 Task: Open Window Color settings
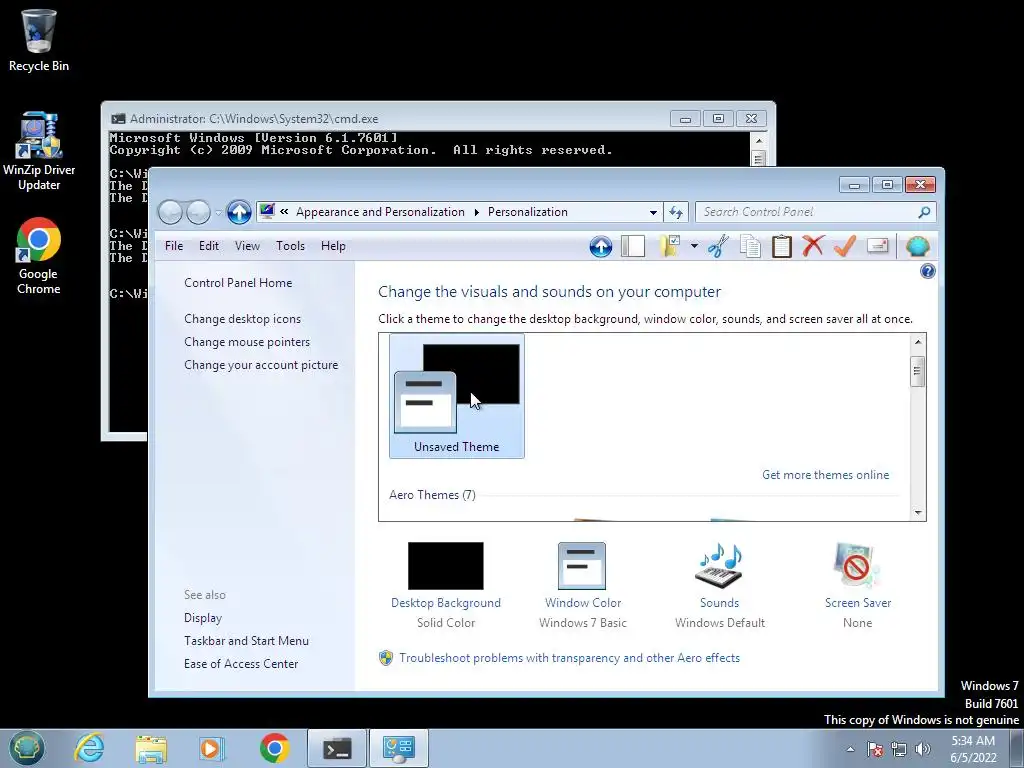coord(583,584)
